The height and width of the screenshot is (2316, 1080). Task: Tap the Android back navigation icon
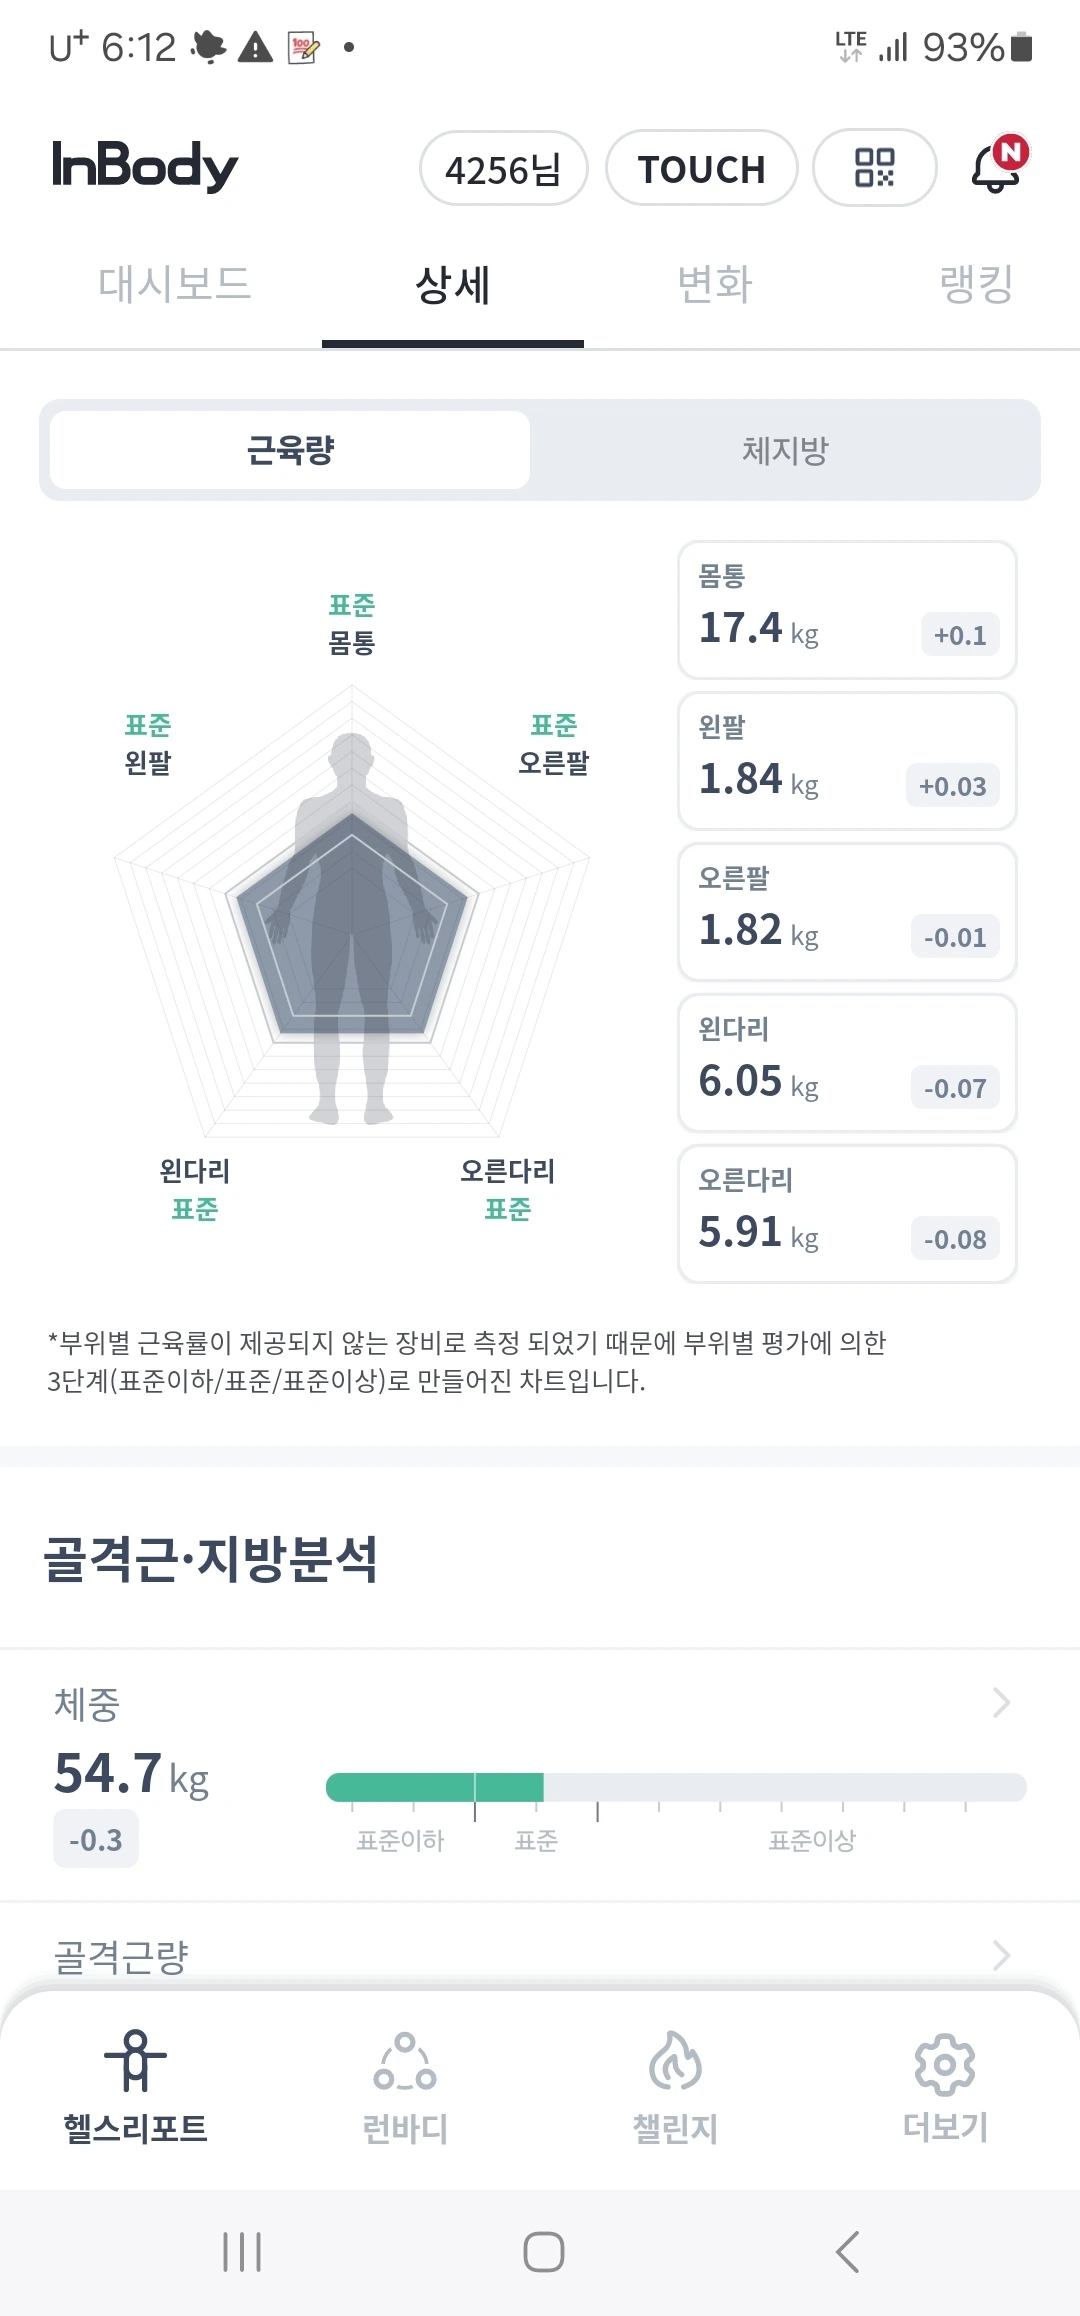coord(848,2252)
